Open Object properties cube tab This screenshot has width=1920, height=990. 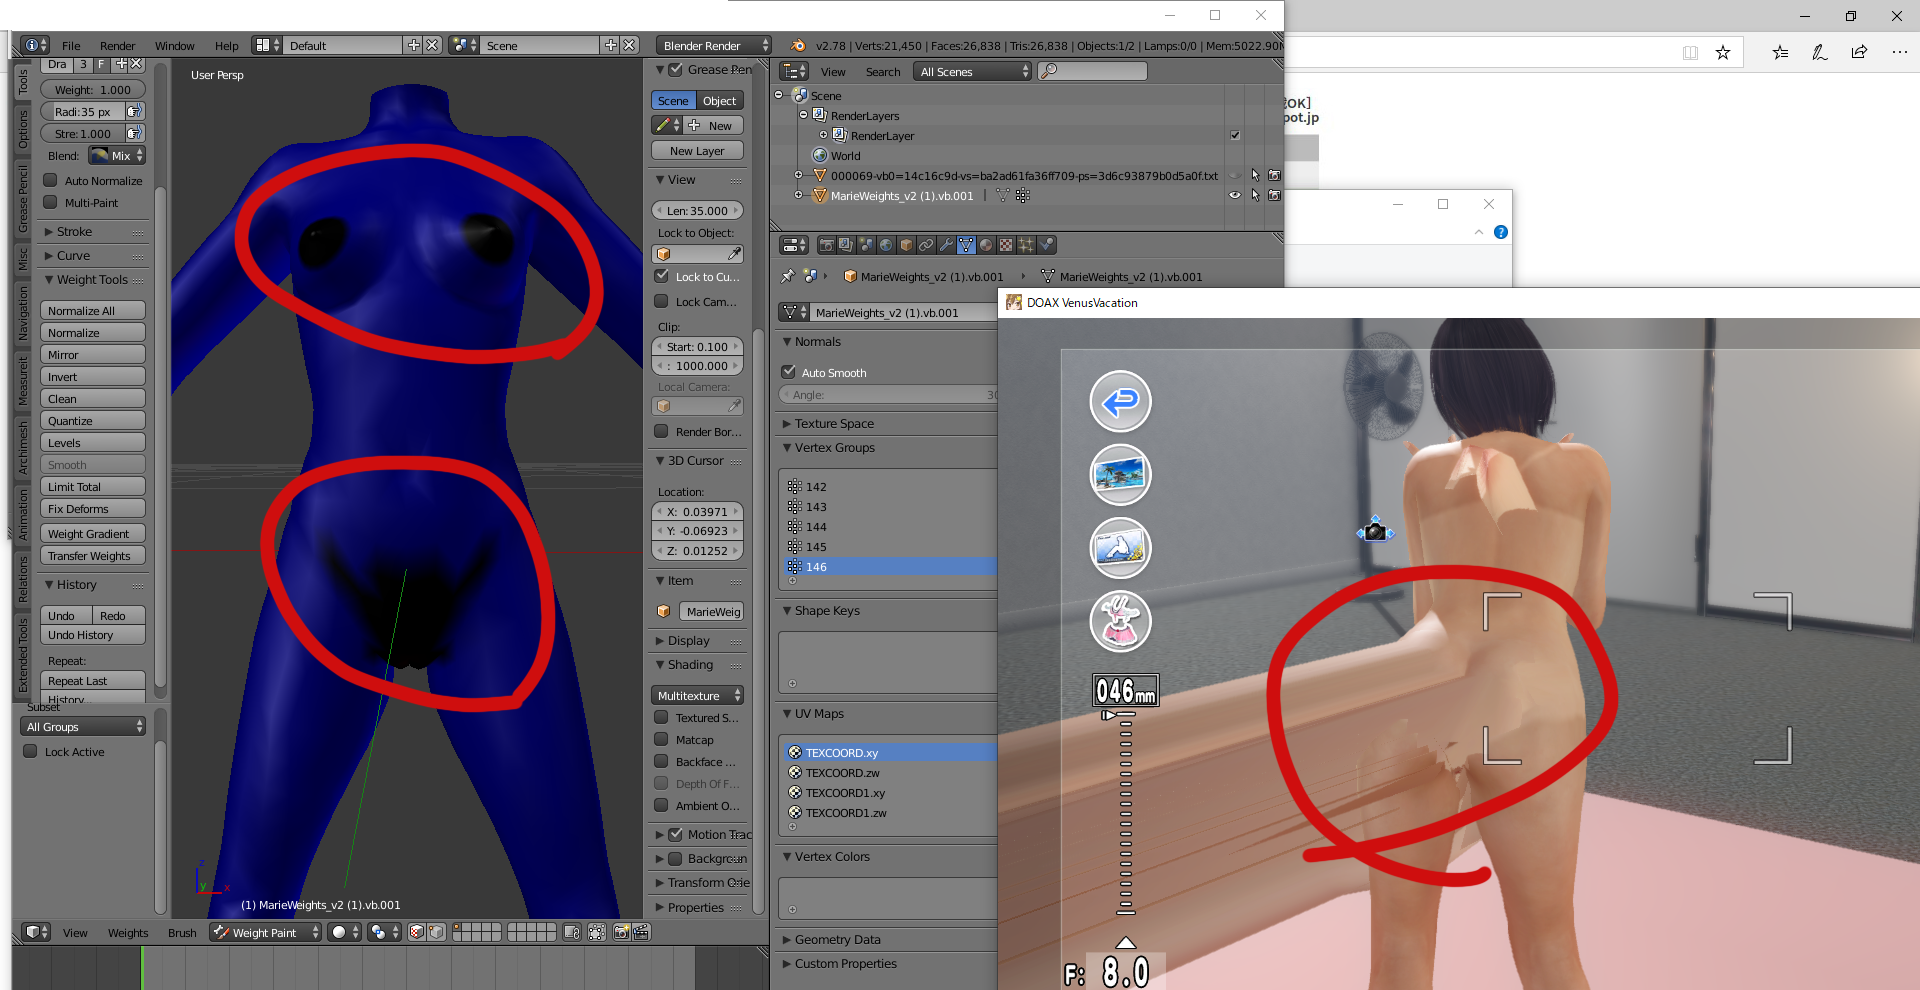pos(906,245)
